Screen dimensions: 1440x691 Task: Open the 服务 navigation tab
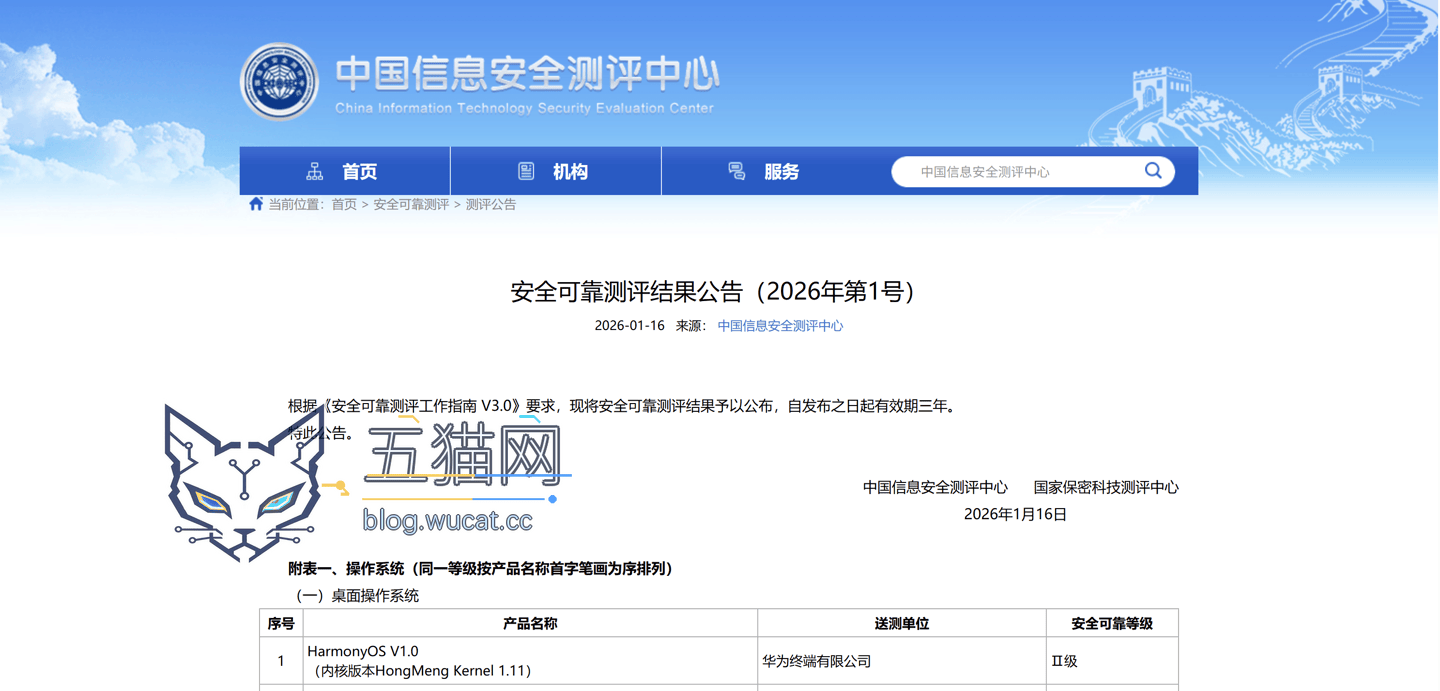tap(767, 171)
